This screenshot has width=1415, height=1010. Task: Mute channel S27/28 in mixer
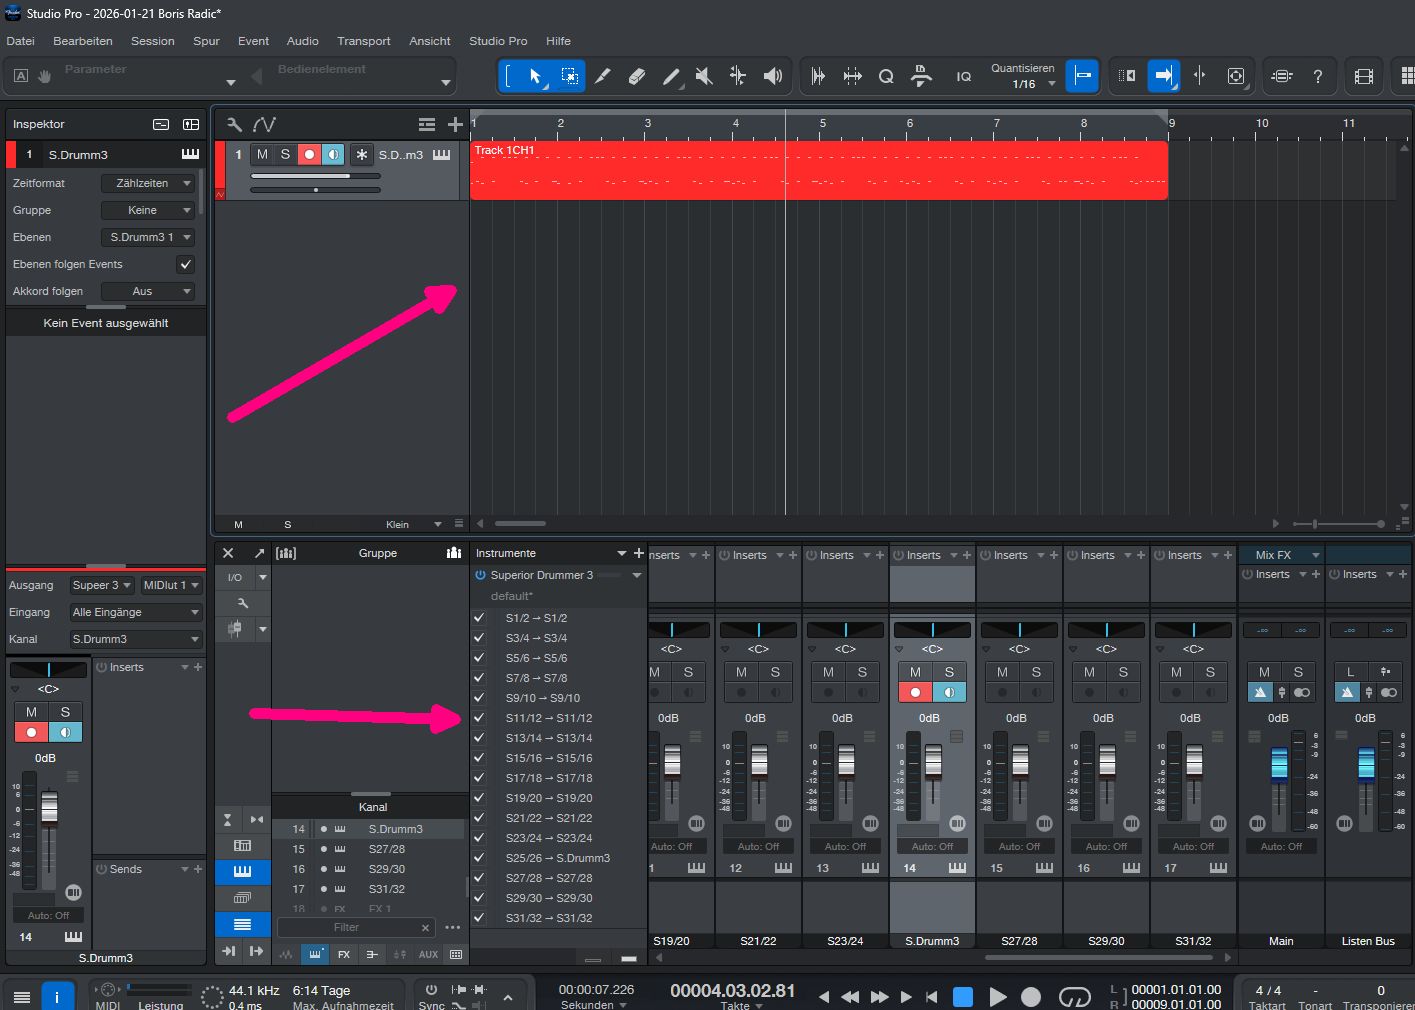pyautogui.click(x=1002, y=672)
